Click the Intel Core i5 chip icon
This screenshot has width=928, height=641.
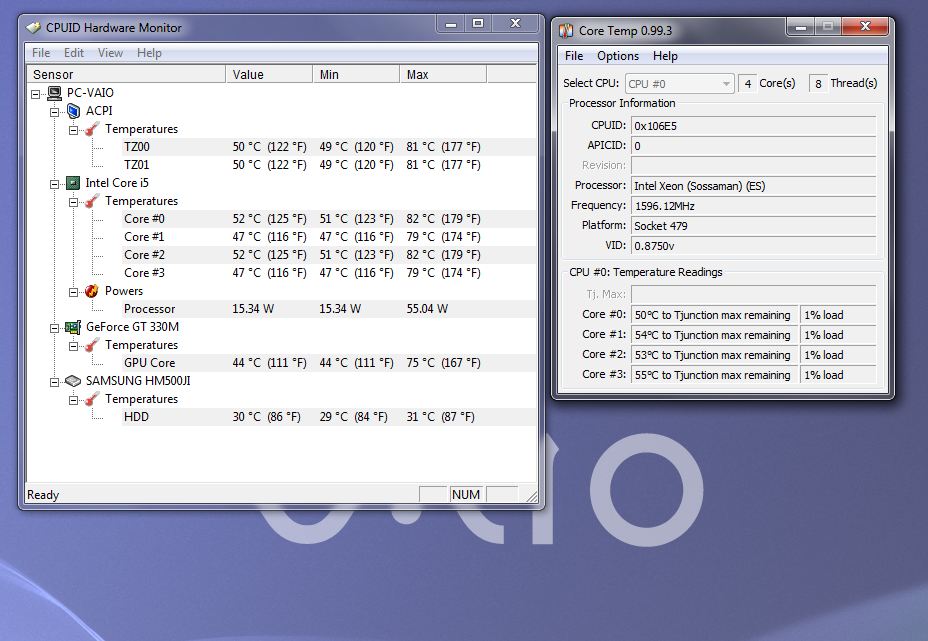(73, 183)
